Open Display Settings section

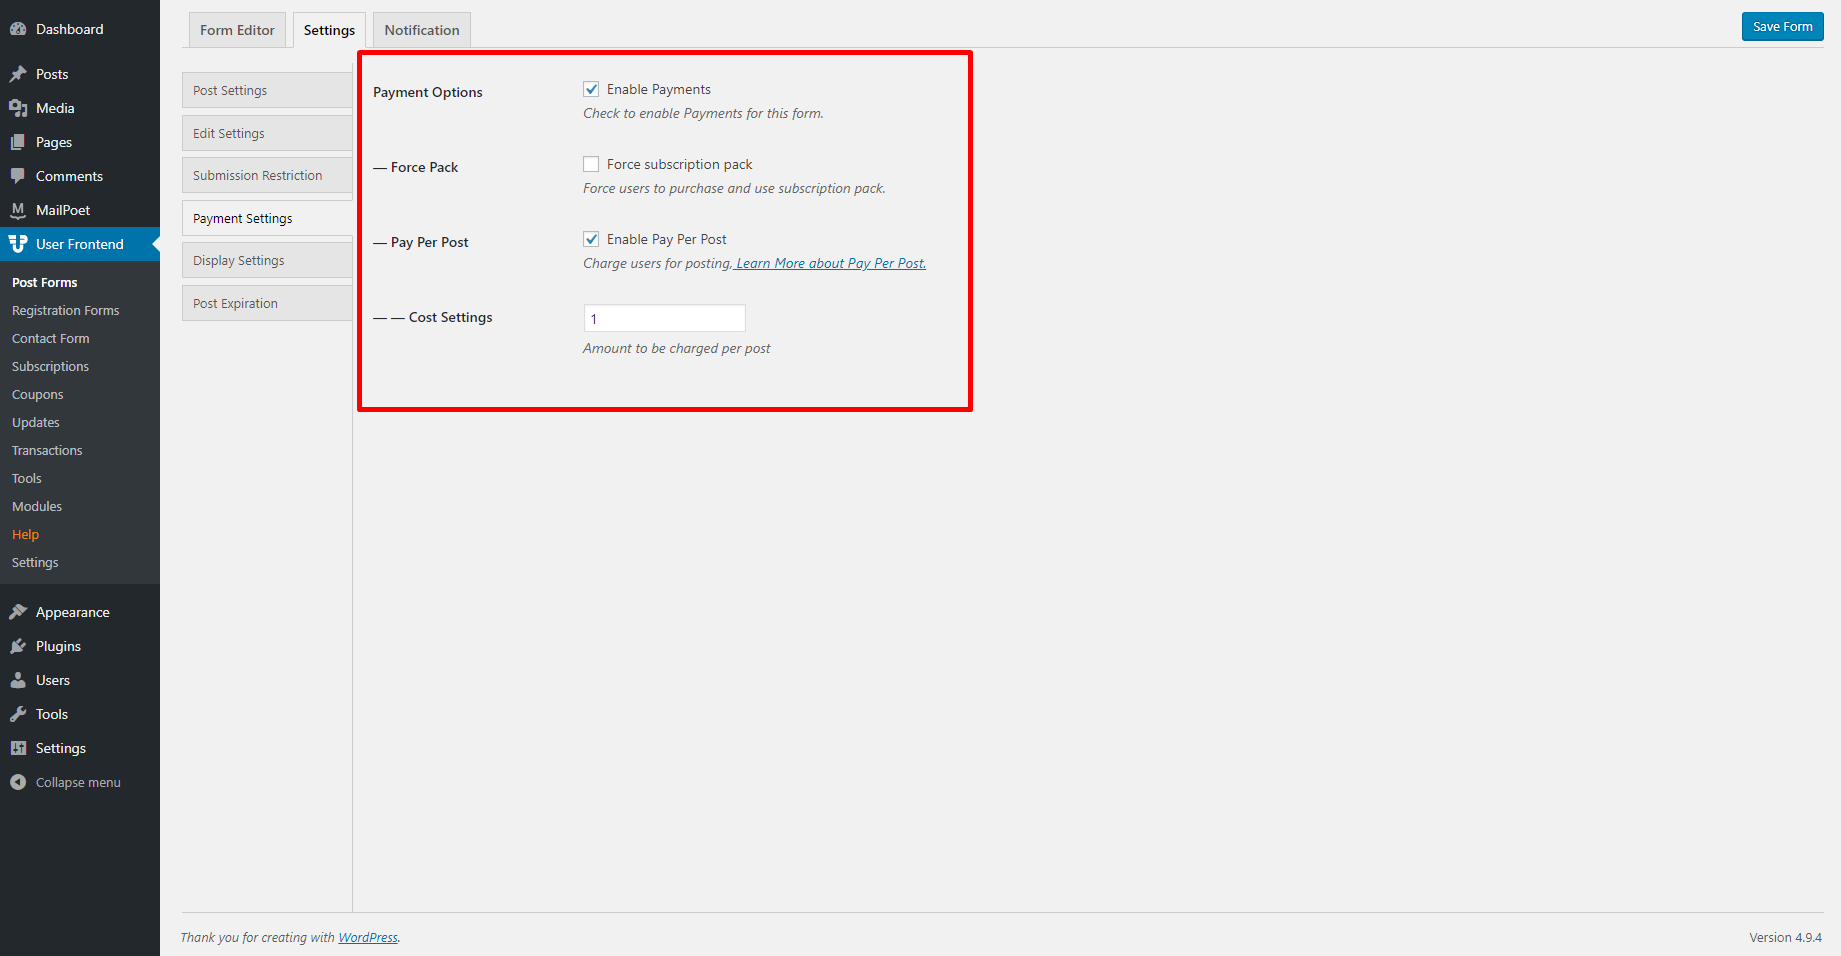point(267,260)
